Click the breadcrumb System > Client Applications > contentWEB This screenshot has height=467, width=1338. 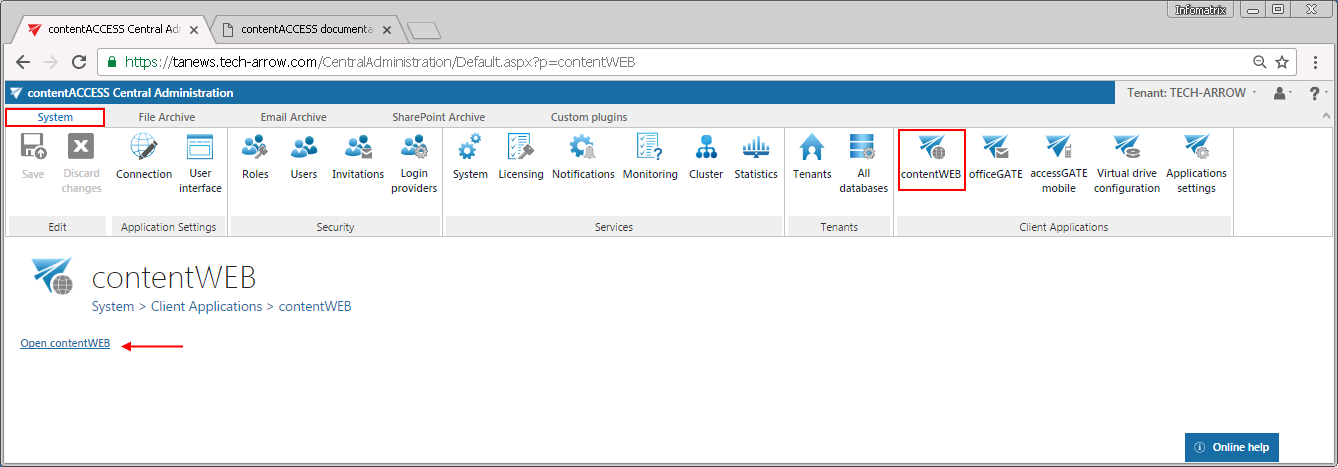coord(221,306)
